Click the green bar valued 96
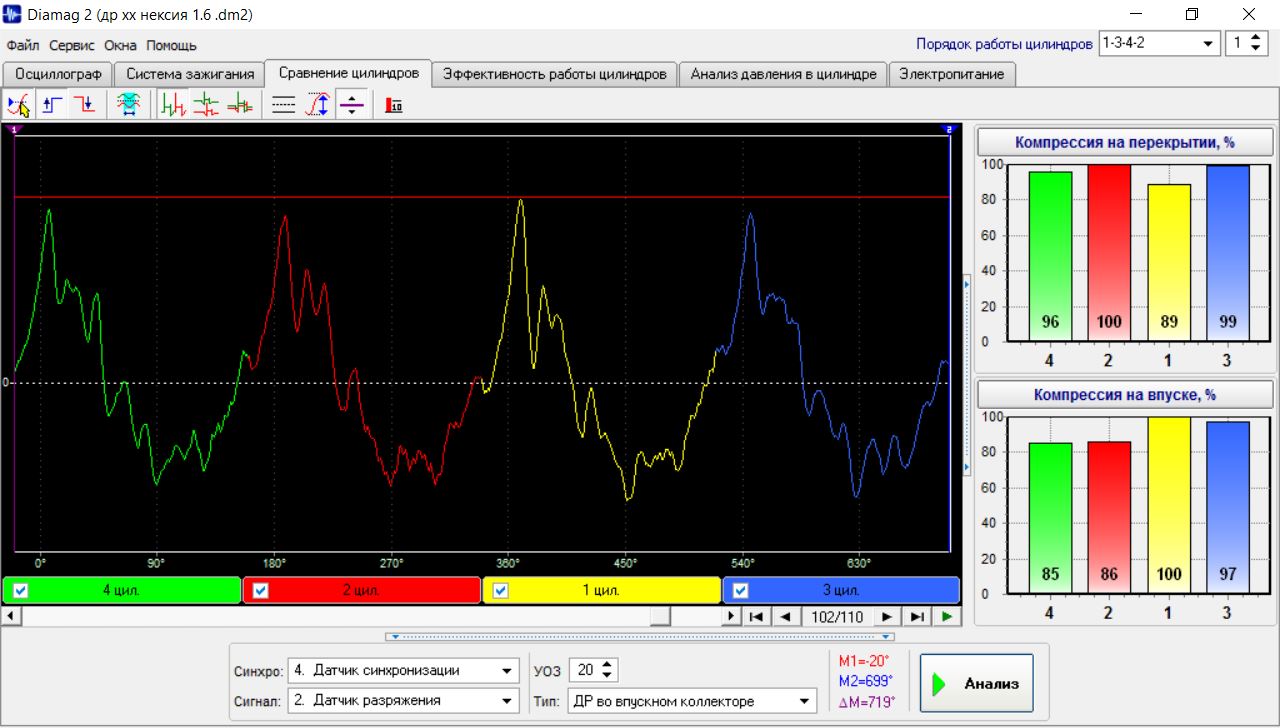This screenshot has width=1280, height=728. coord(1050,256)
